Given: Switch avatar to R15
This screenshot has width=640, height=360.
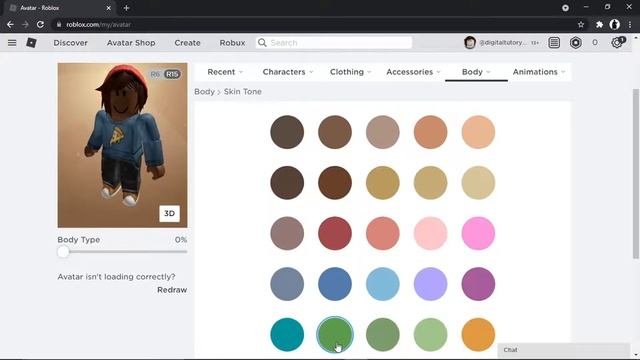Looking at the screenshot, I should pos(172,74).
